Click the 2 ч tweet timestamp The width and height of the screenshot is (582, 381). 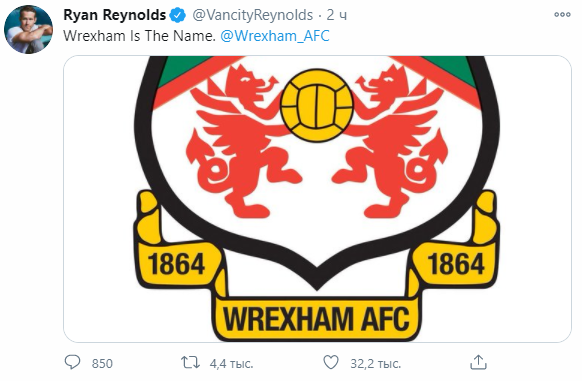tap(337, 15)
